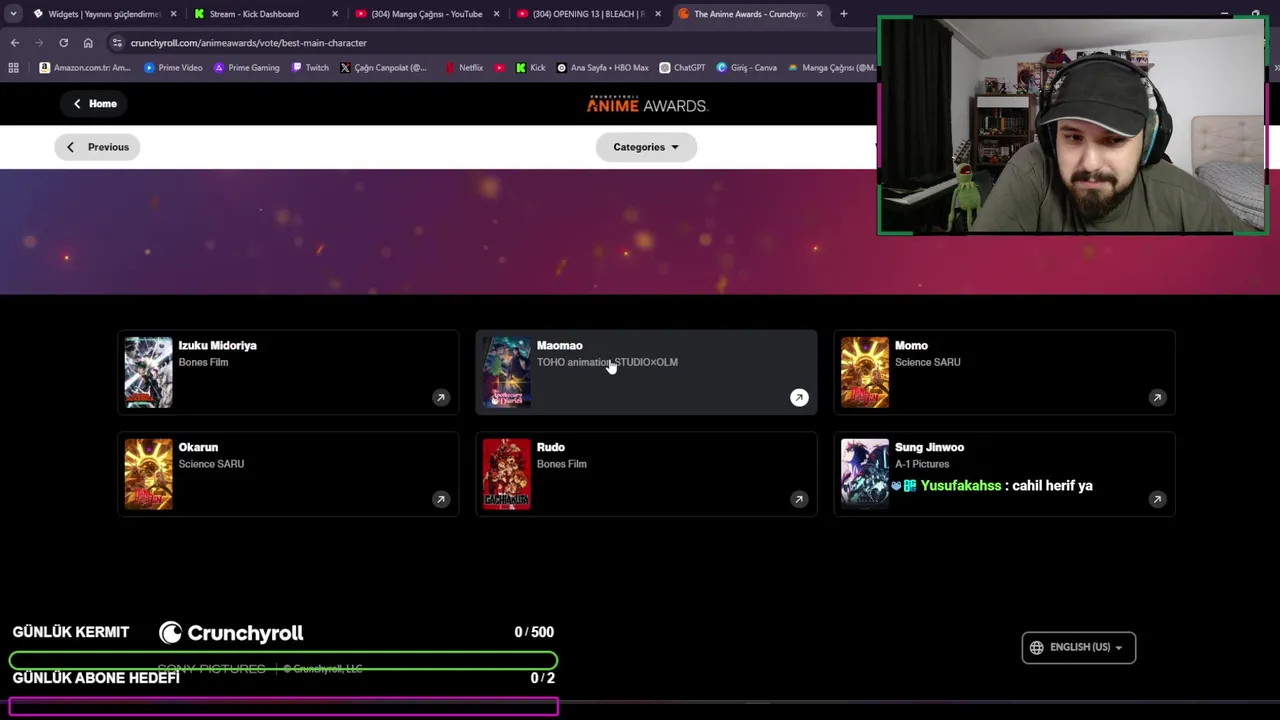1280x720 pixels.
Task: Open the English (US) language selector
Action: (x=1078, y=647)
